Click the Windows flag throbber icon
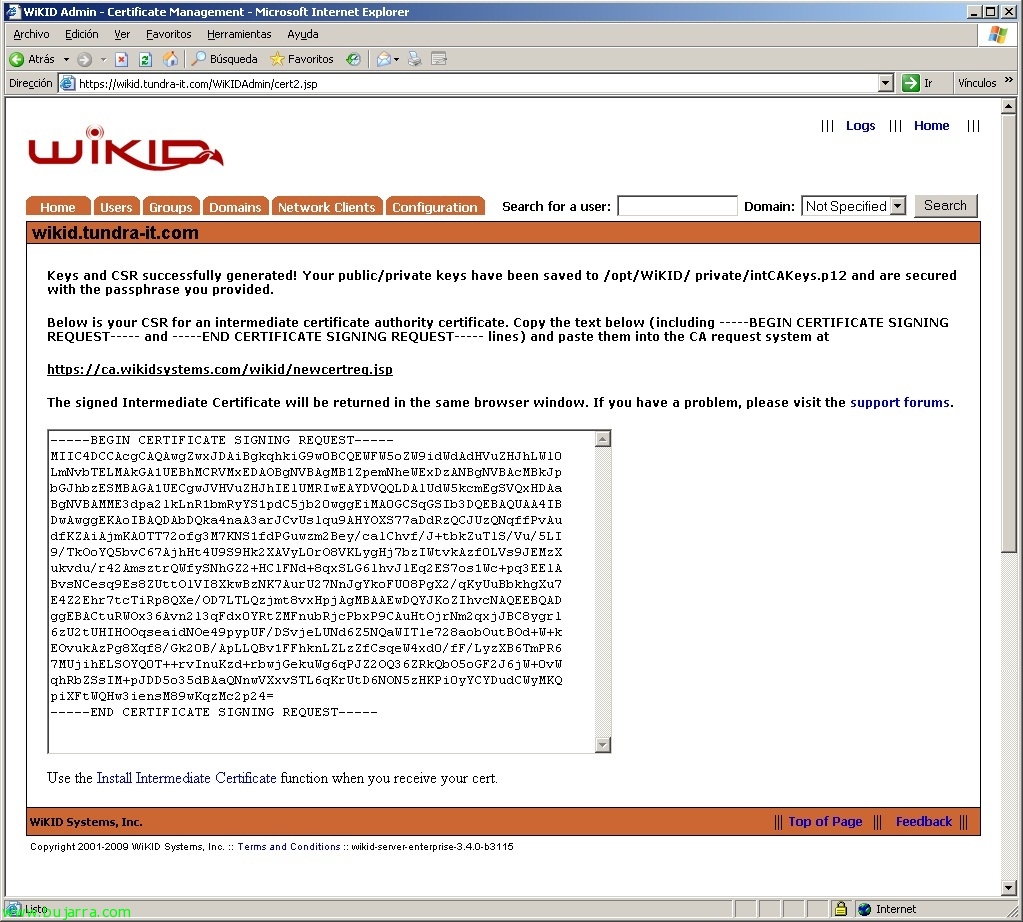Viewport: 1023px width, 922px height. tap(997, 34)
